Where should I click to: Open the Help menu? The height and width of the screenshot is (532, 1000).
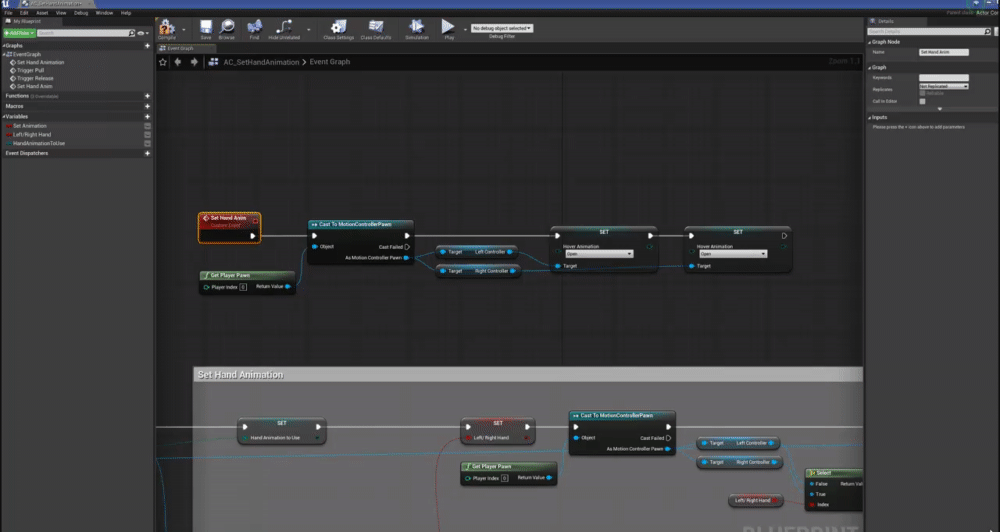point(126,13)
